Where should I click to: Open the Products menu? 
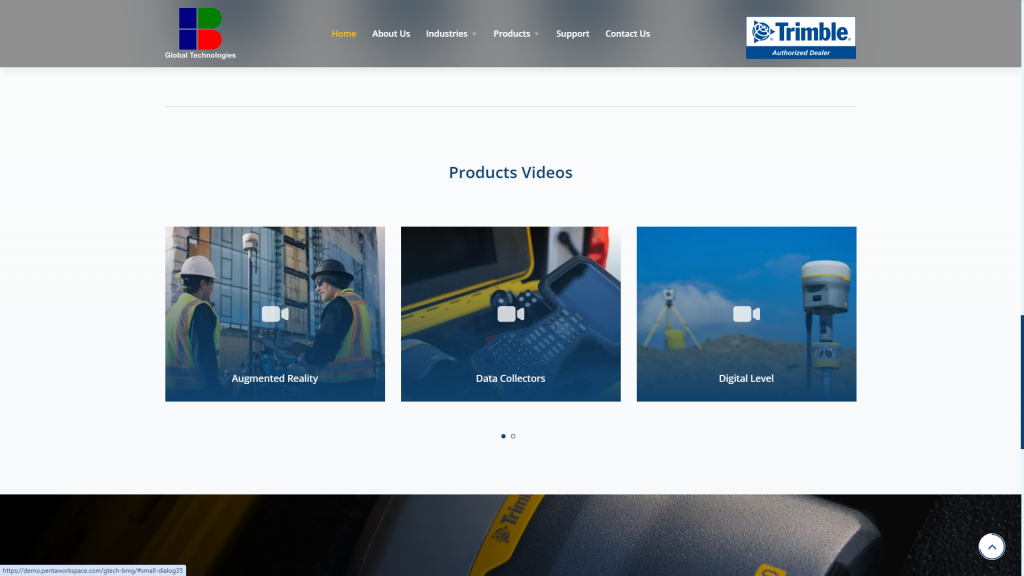(x=511, y=33)
